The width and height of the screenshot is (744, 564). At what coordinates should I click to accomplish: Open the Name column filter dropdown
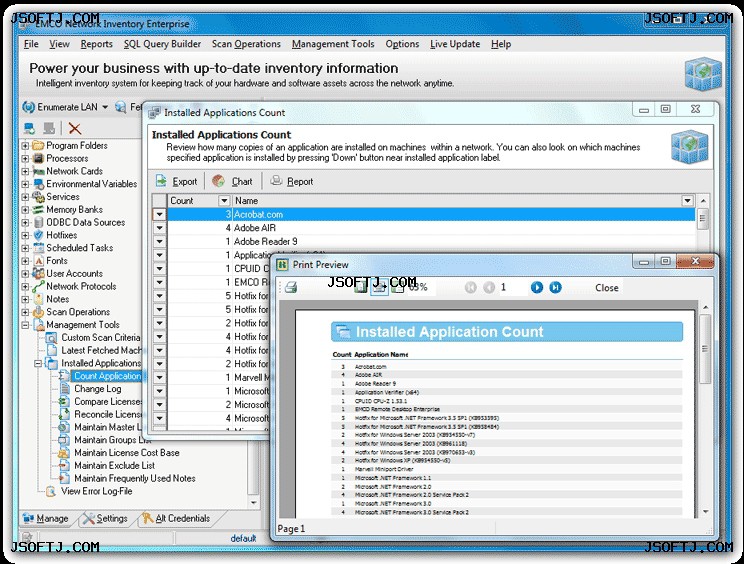click(x=688, y=201)
